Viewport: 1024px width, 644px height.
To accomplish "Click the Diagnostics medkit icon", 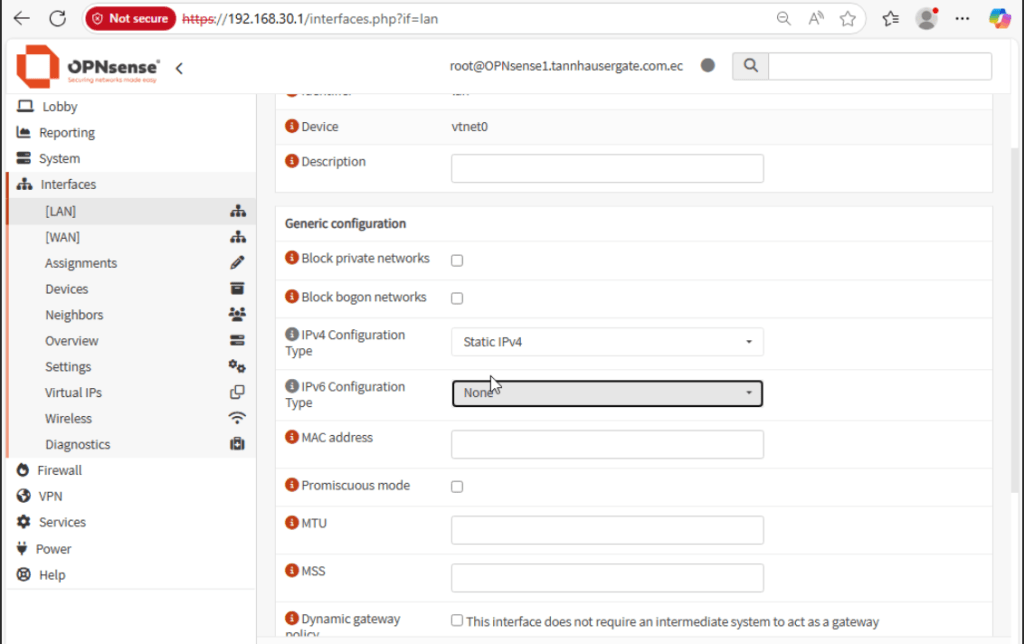I will (x=237, y=444).
